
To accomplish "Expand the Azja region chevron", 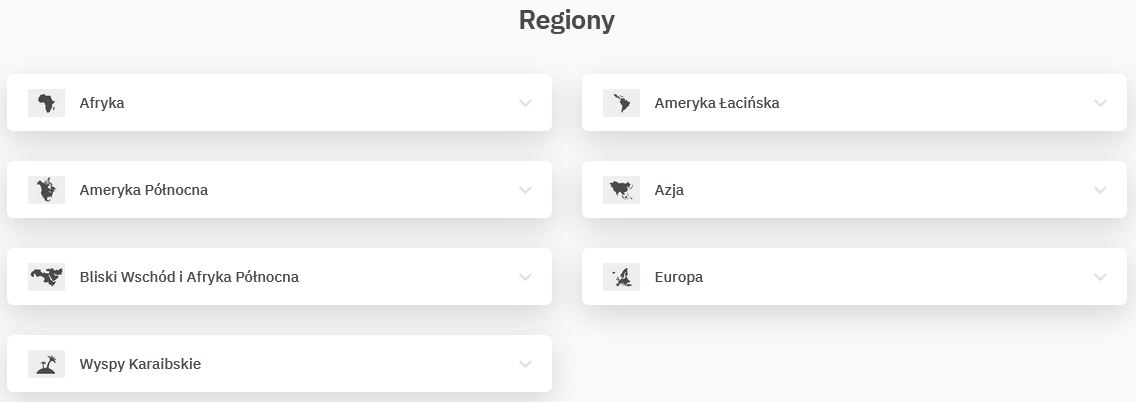I will click(x=1100, y=190).
